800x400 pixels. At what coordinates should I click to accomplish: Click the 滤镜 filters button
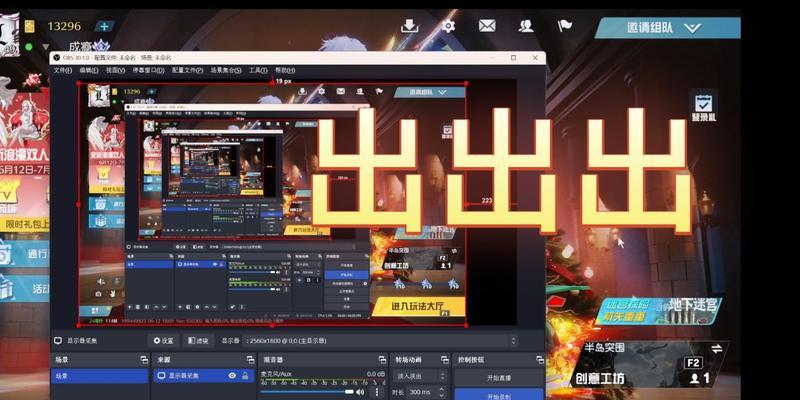pos(198,340)
